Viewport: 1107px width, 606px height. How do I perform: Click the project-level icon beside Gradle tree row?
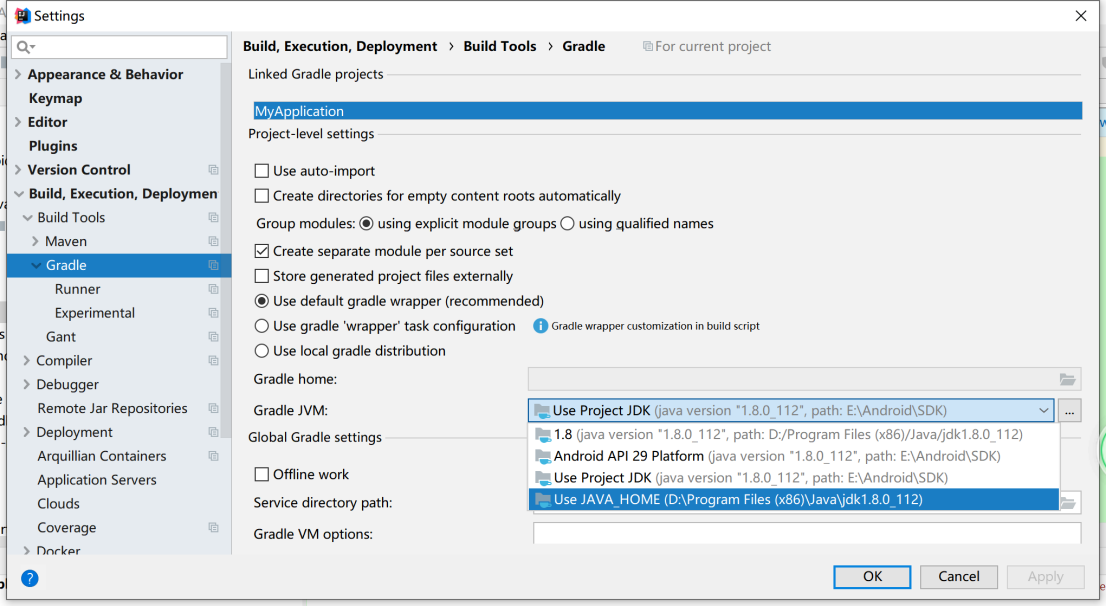coord(213,266)
